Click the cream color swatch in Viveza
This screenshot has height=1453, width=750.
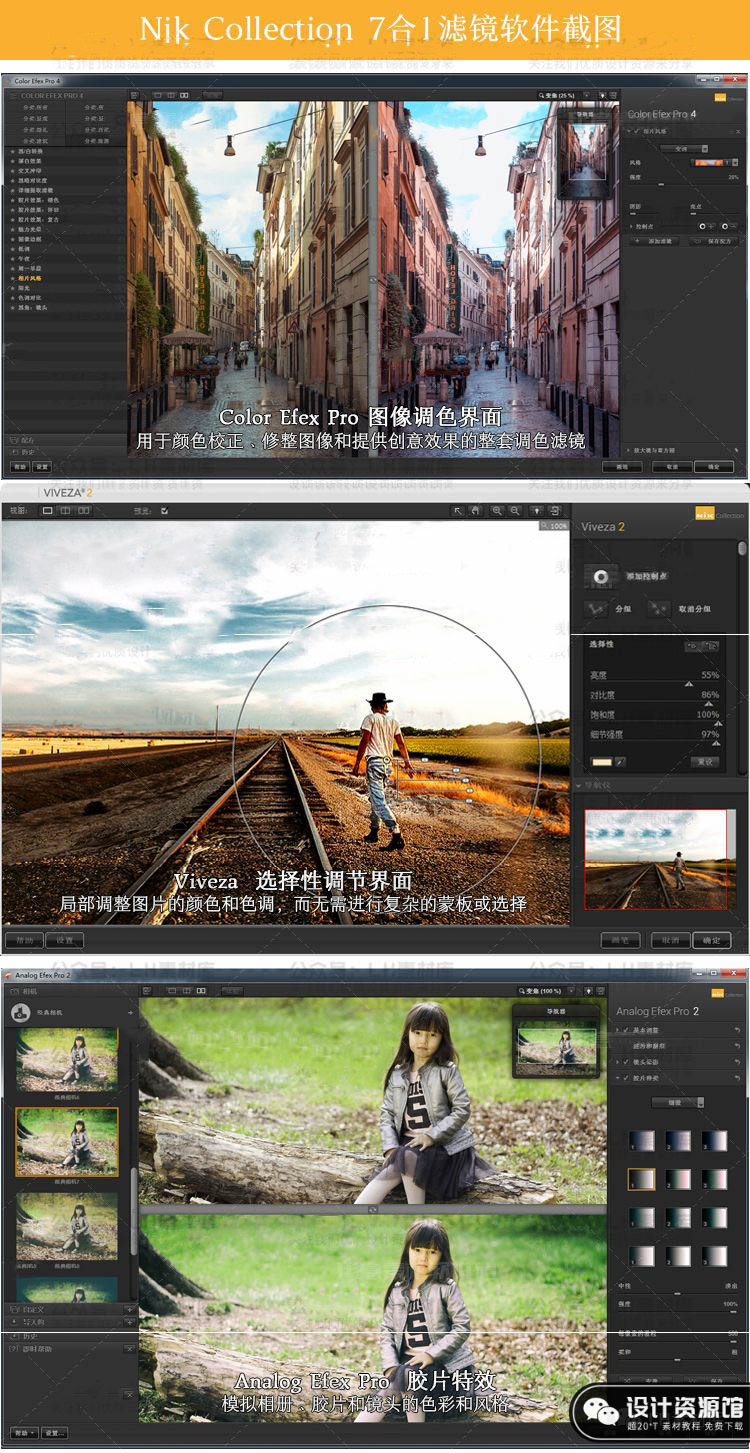point(601,762)
